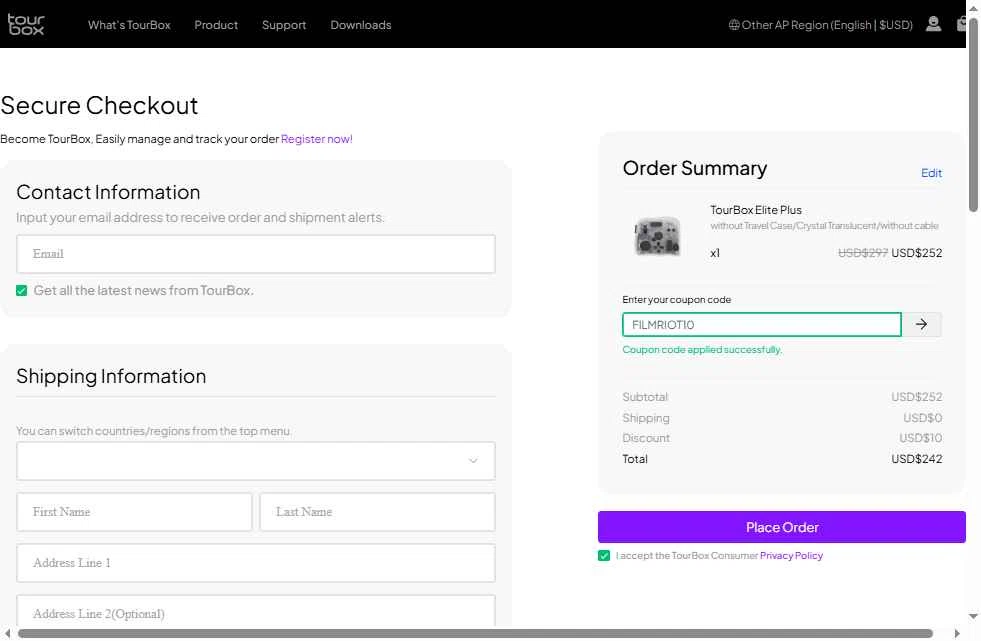Switch region from Other AP Region selector

[x=820, y=25]
